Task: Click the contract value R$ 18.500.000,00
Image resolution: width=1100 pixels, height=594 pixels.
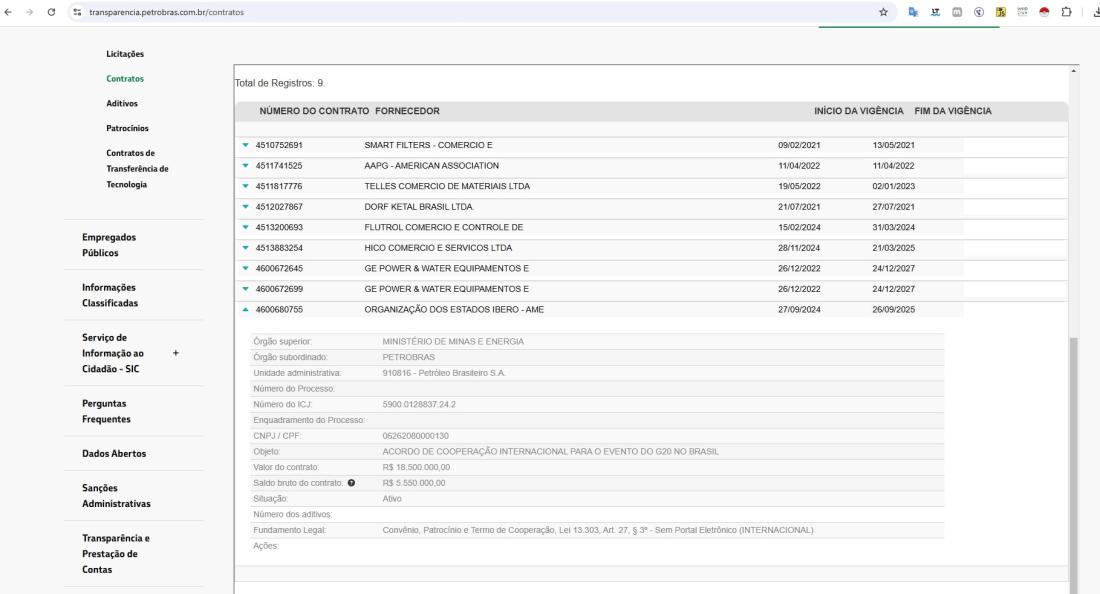Action: coord(416,467)
